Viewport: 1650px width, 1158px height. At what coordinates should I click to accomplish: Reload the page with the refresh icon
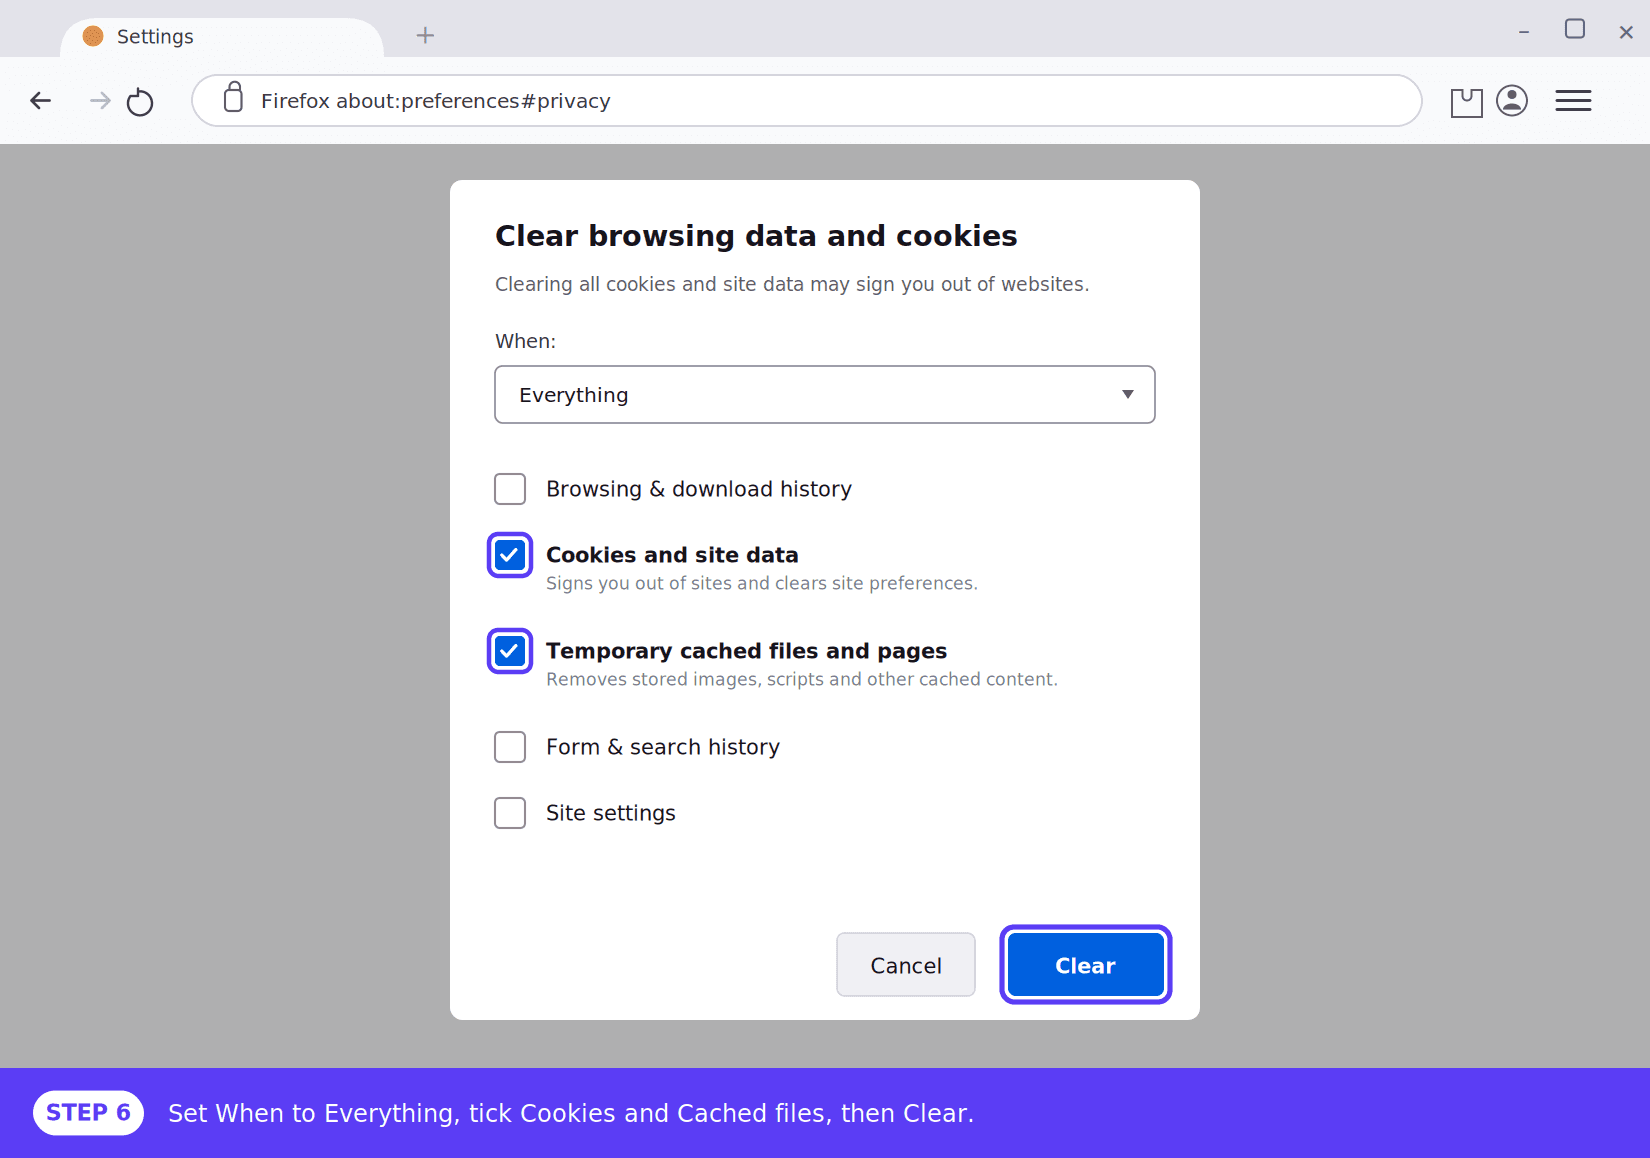(140, 101)
